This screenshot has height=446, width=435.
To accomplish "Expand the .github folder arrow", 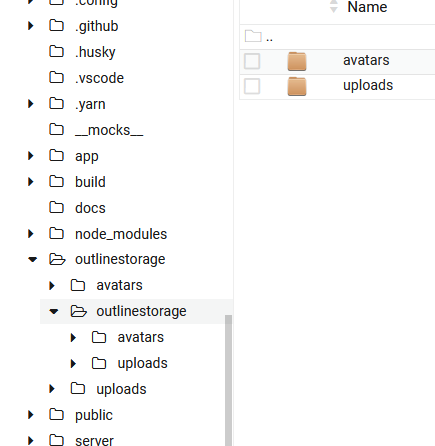I will point(31,26).
